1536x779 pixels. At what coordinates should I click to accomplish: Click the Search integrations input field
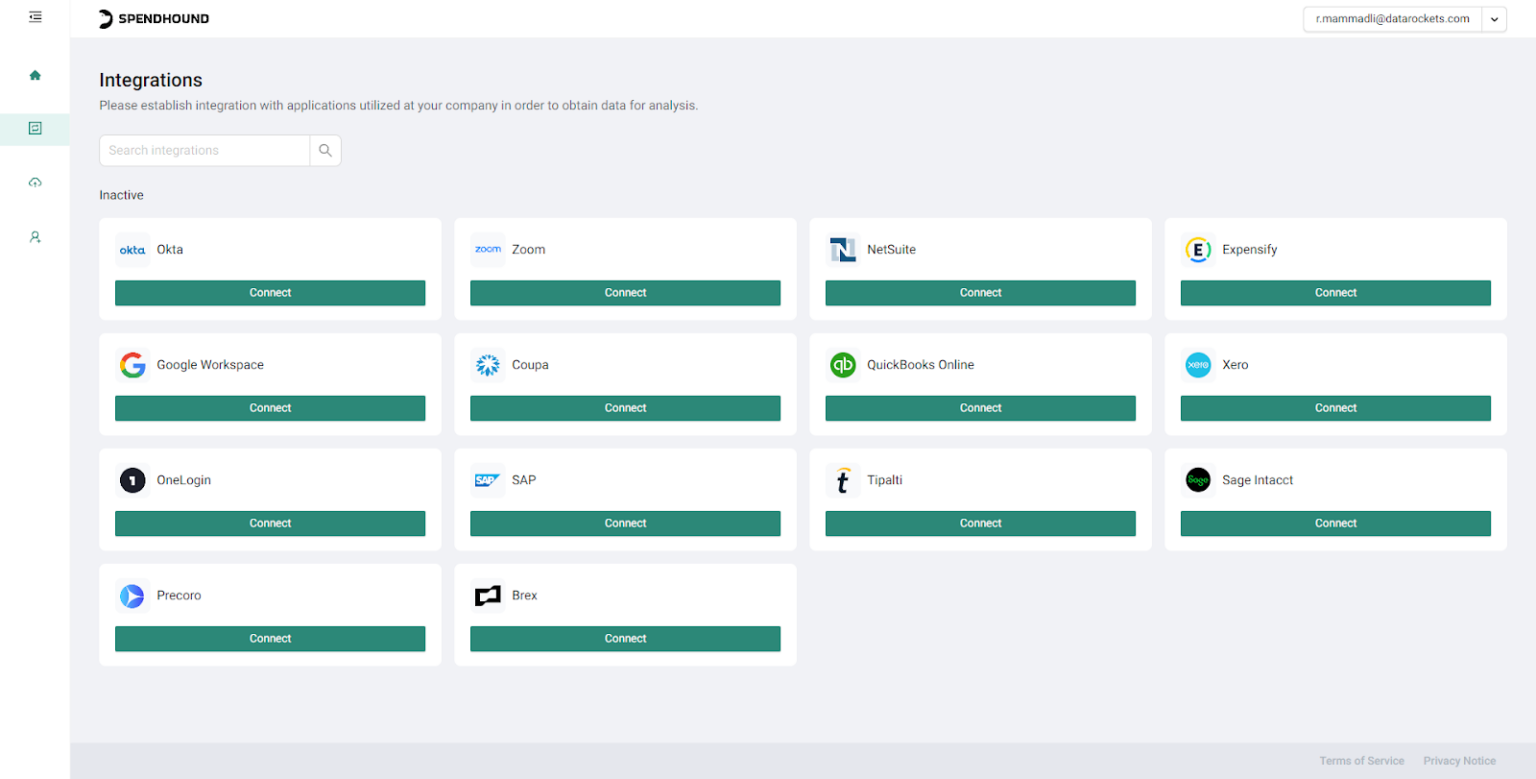204,150
